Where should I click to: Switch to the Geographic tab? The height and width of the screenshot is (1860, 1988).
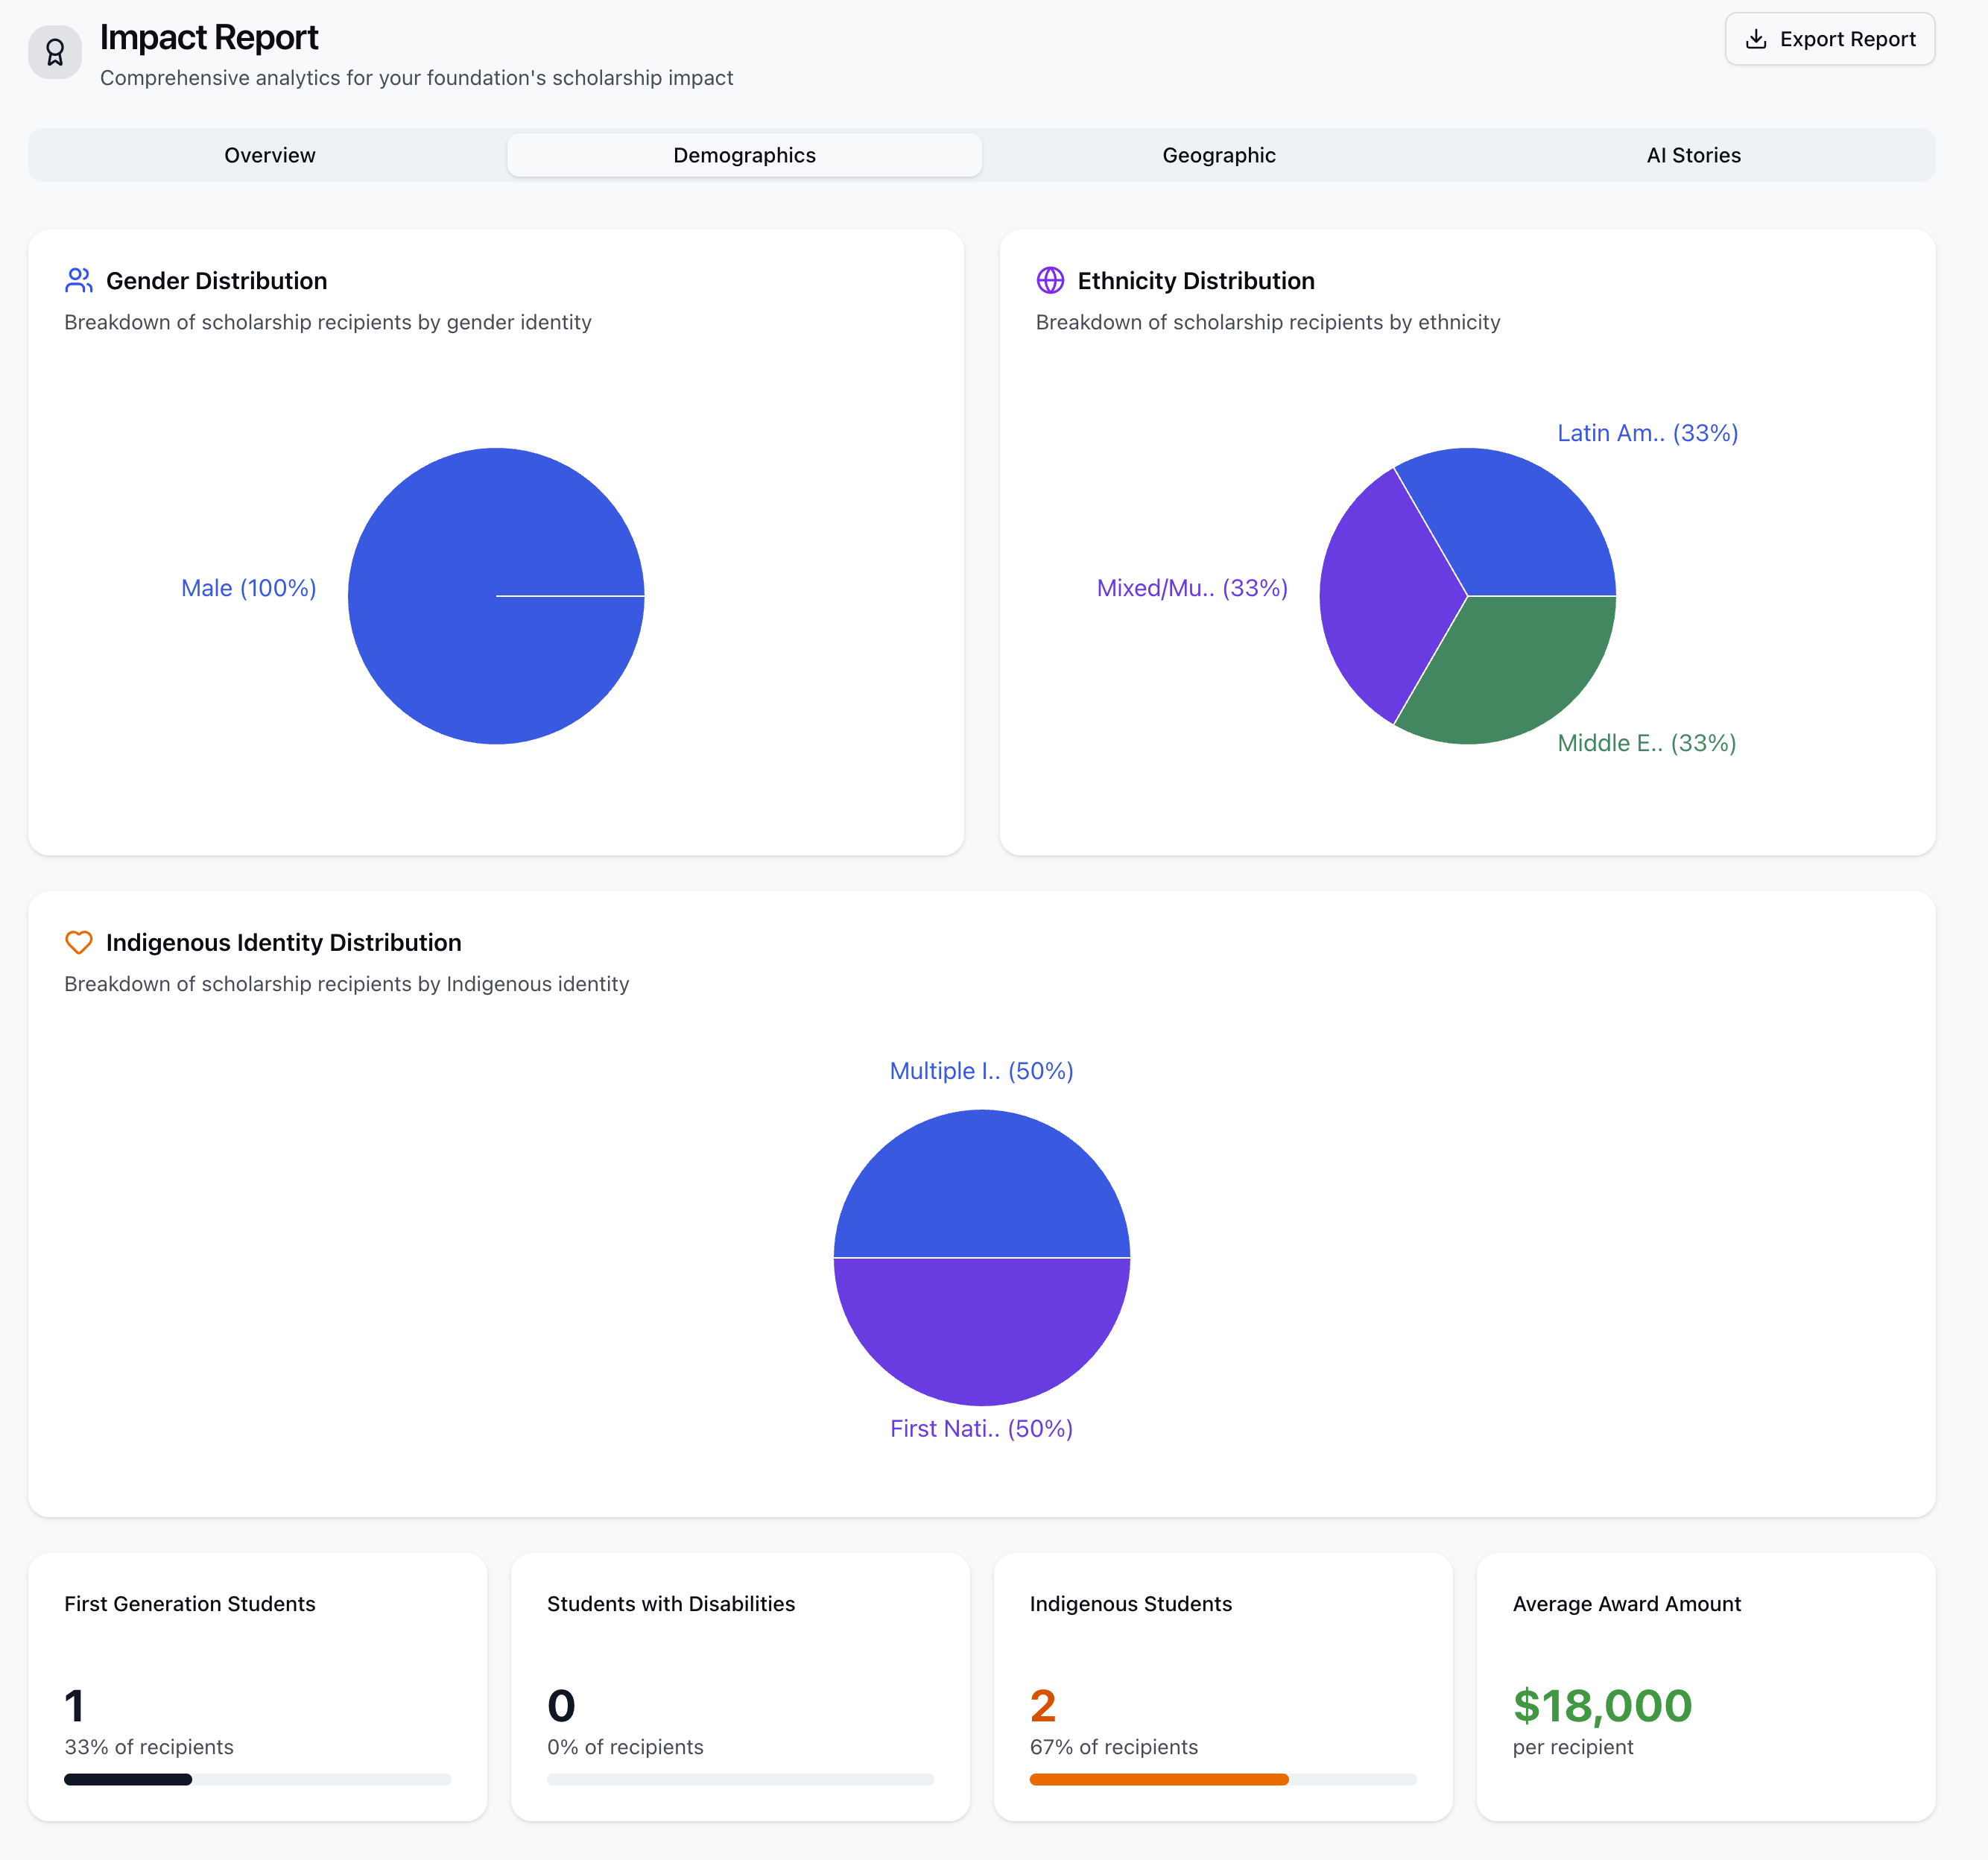click(x=1218, y=155)
